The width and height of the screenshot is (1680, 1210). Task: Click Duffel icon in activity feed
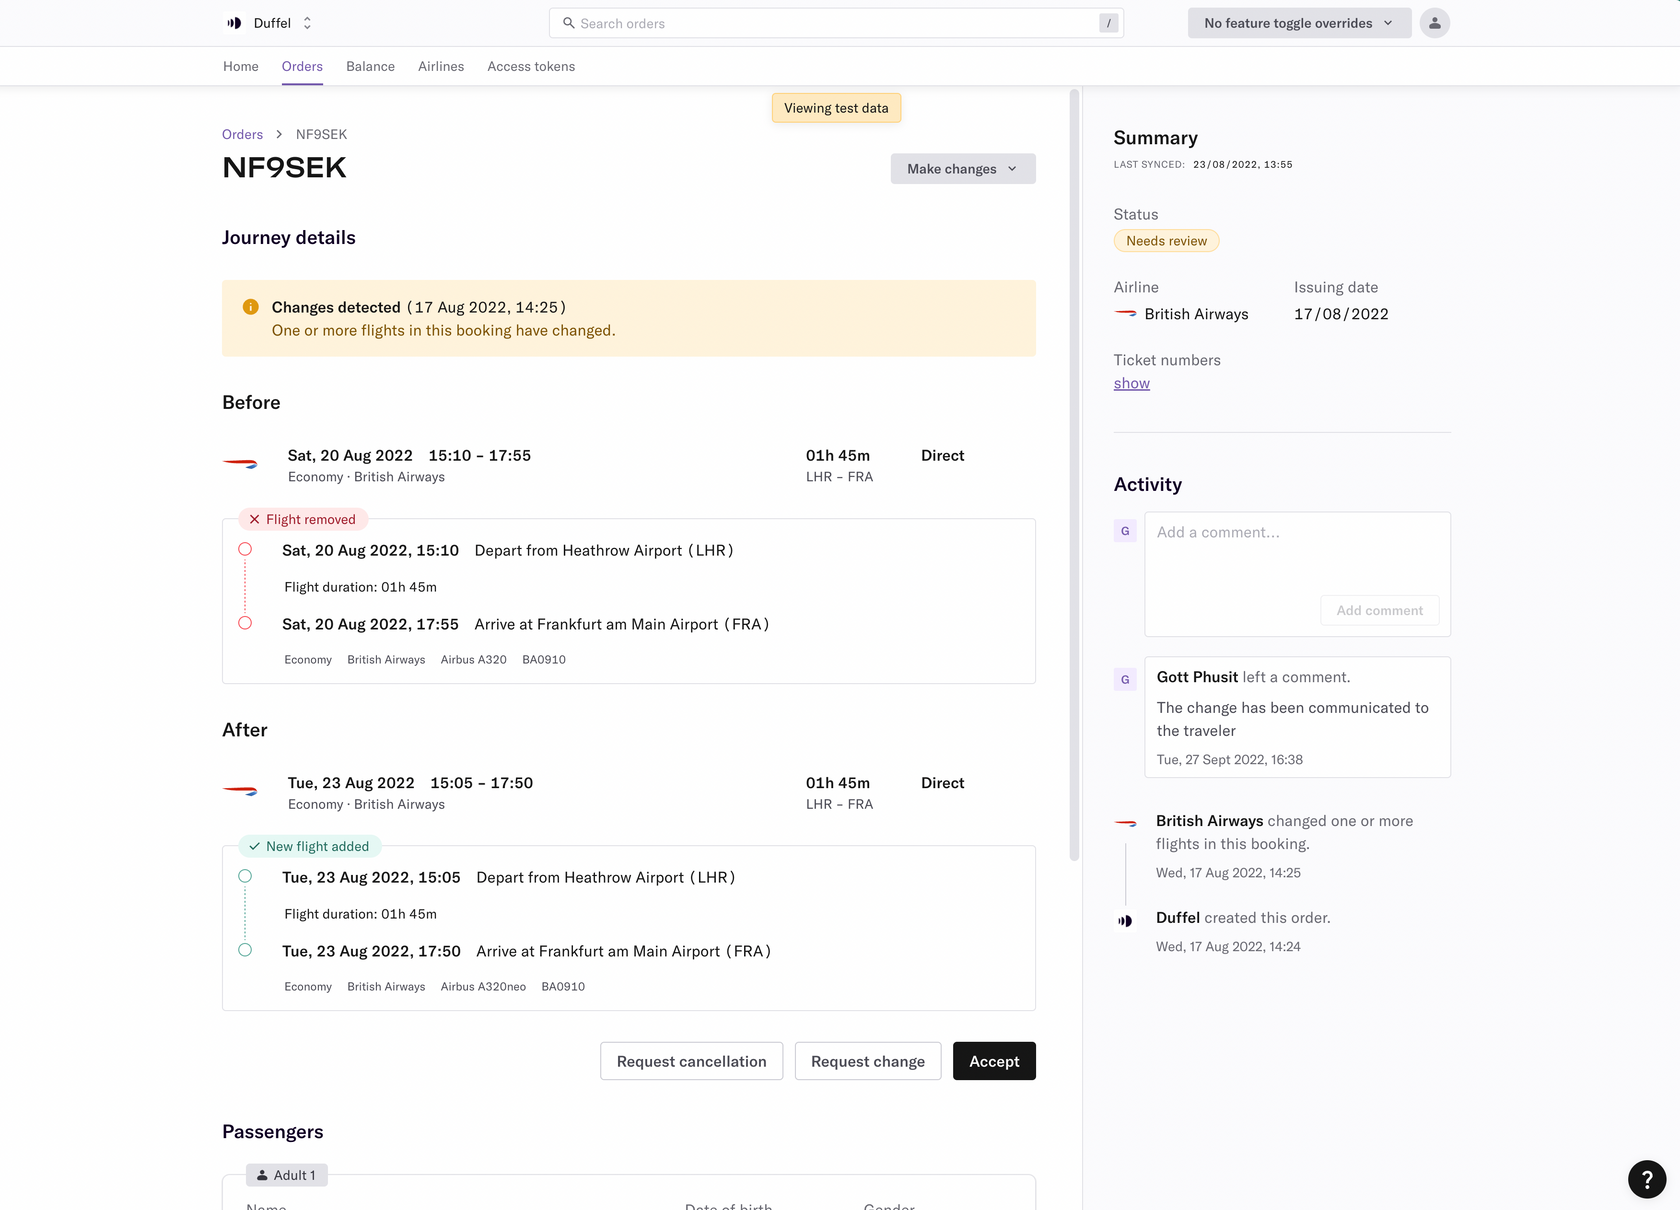coord(1125,920)
